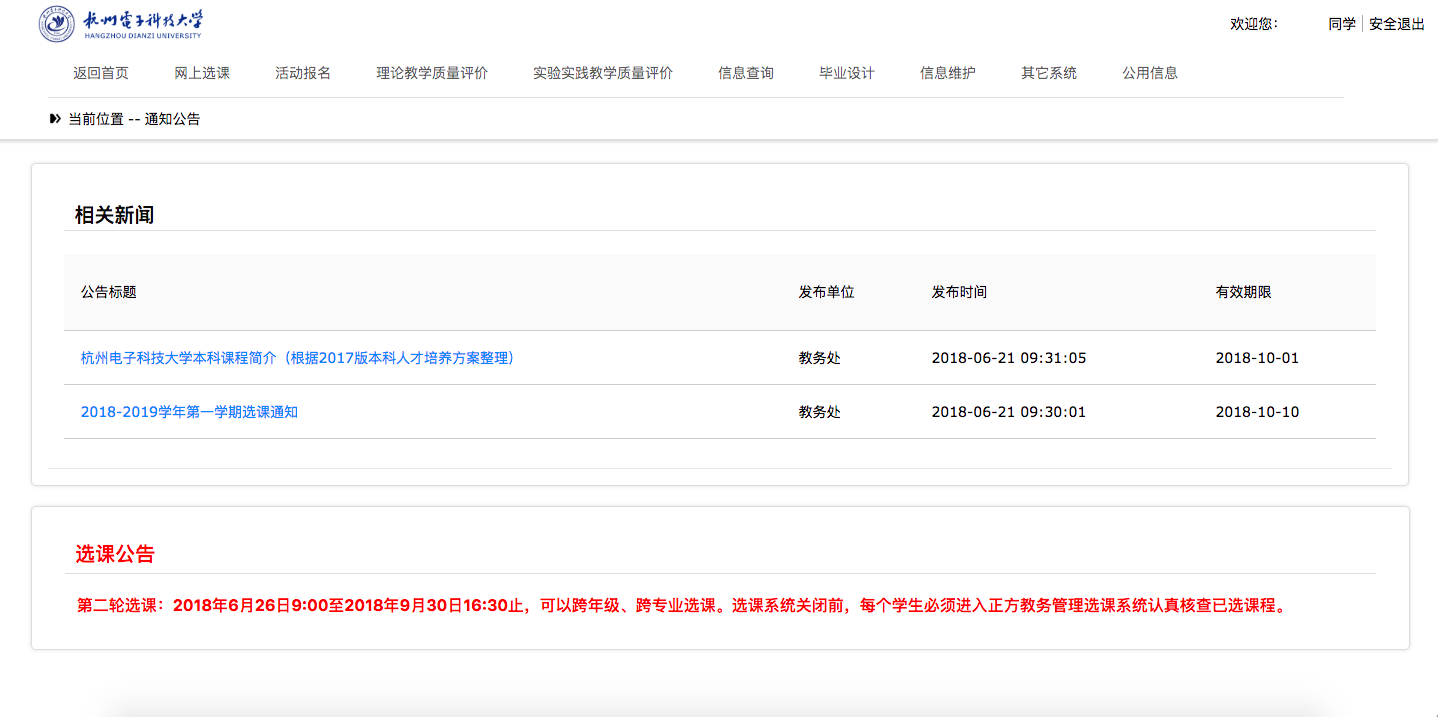Viewport: 1438px width, 717px height.
Task: Click the red 第二轮选课 notice text
Action: [x=681, y=605]
